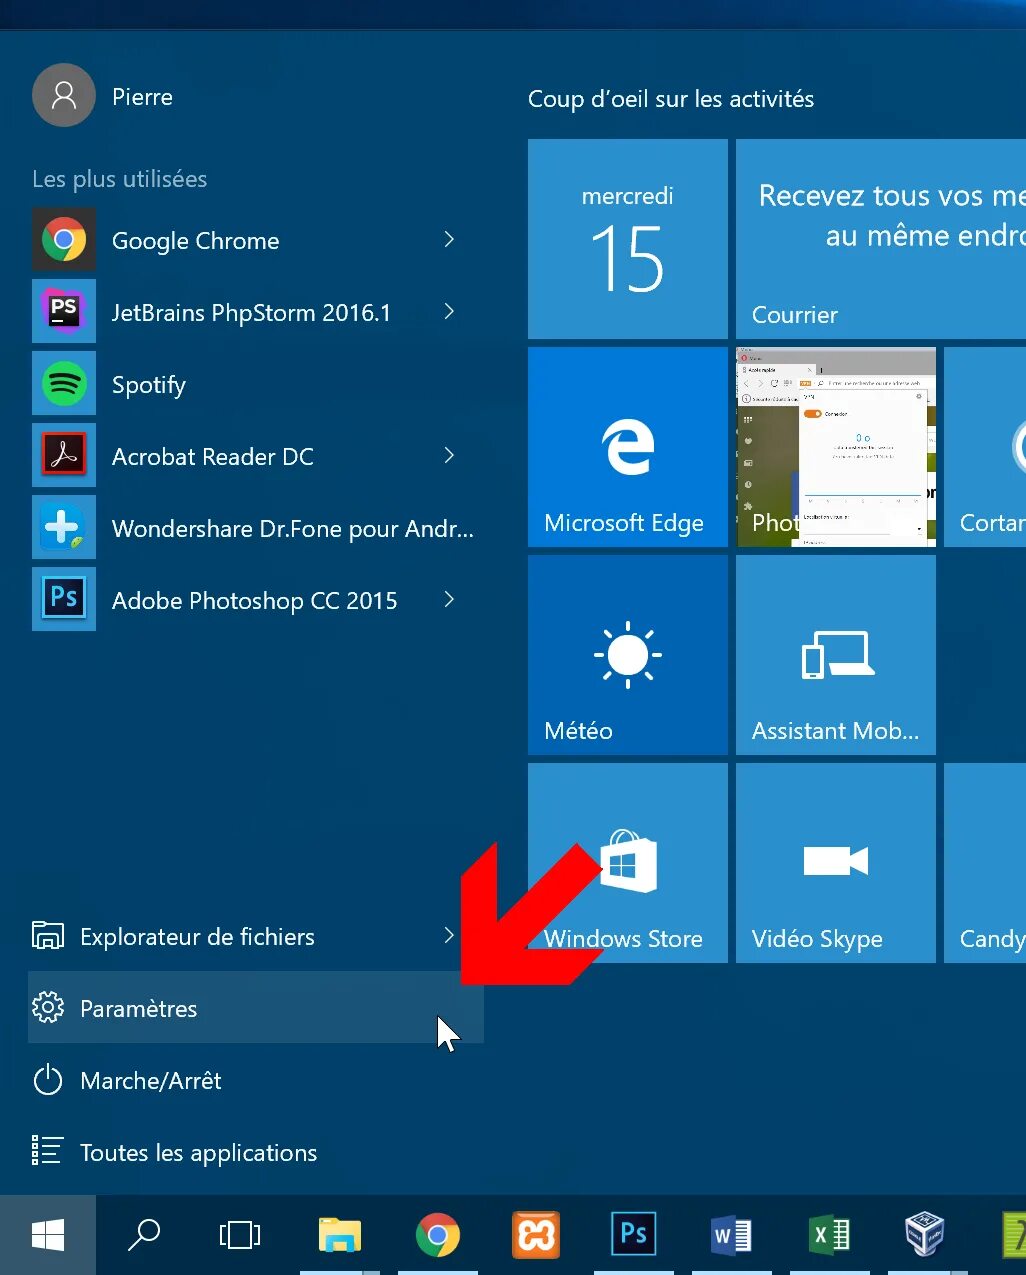Image resolution: width=1026 pixels, height=1275 pixels.
Task: Expand Adobe Photoshop CC jump list arrow
Action: coord(449,599)
